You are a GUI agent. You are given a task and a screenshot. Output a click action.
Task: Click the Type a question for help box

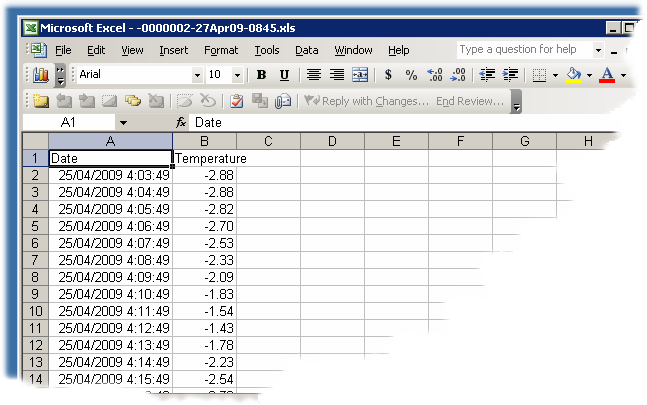tap(524, 49)
